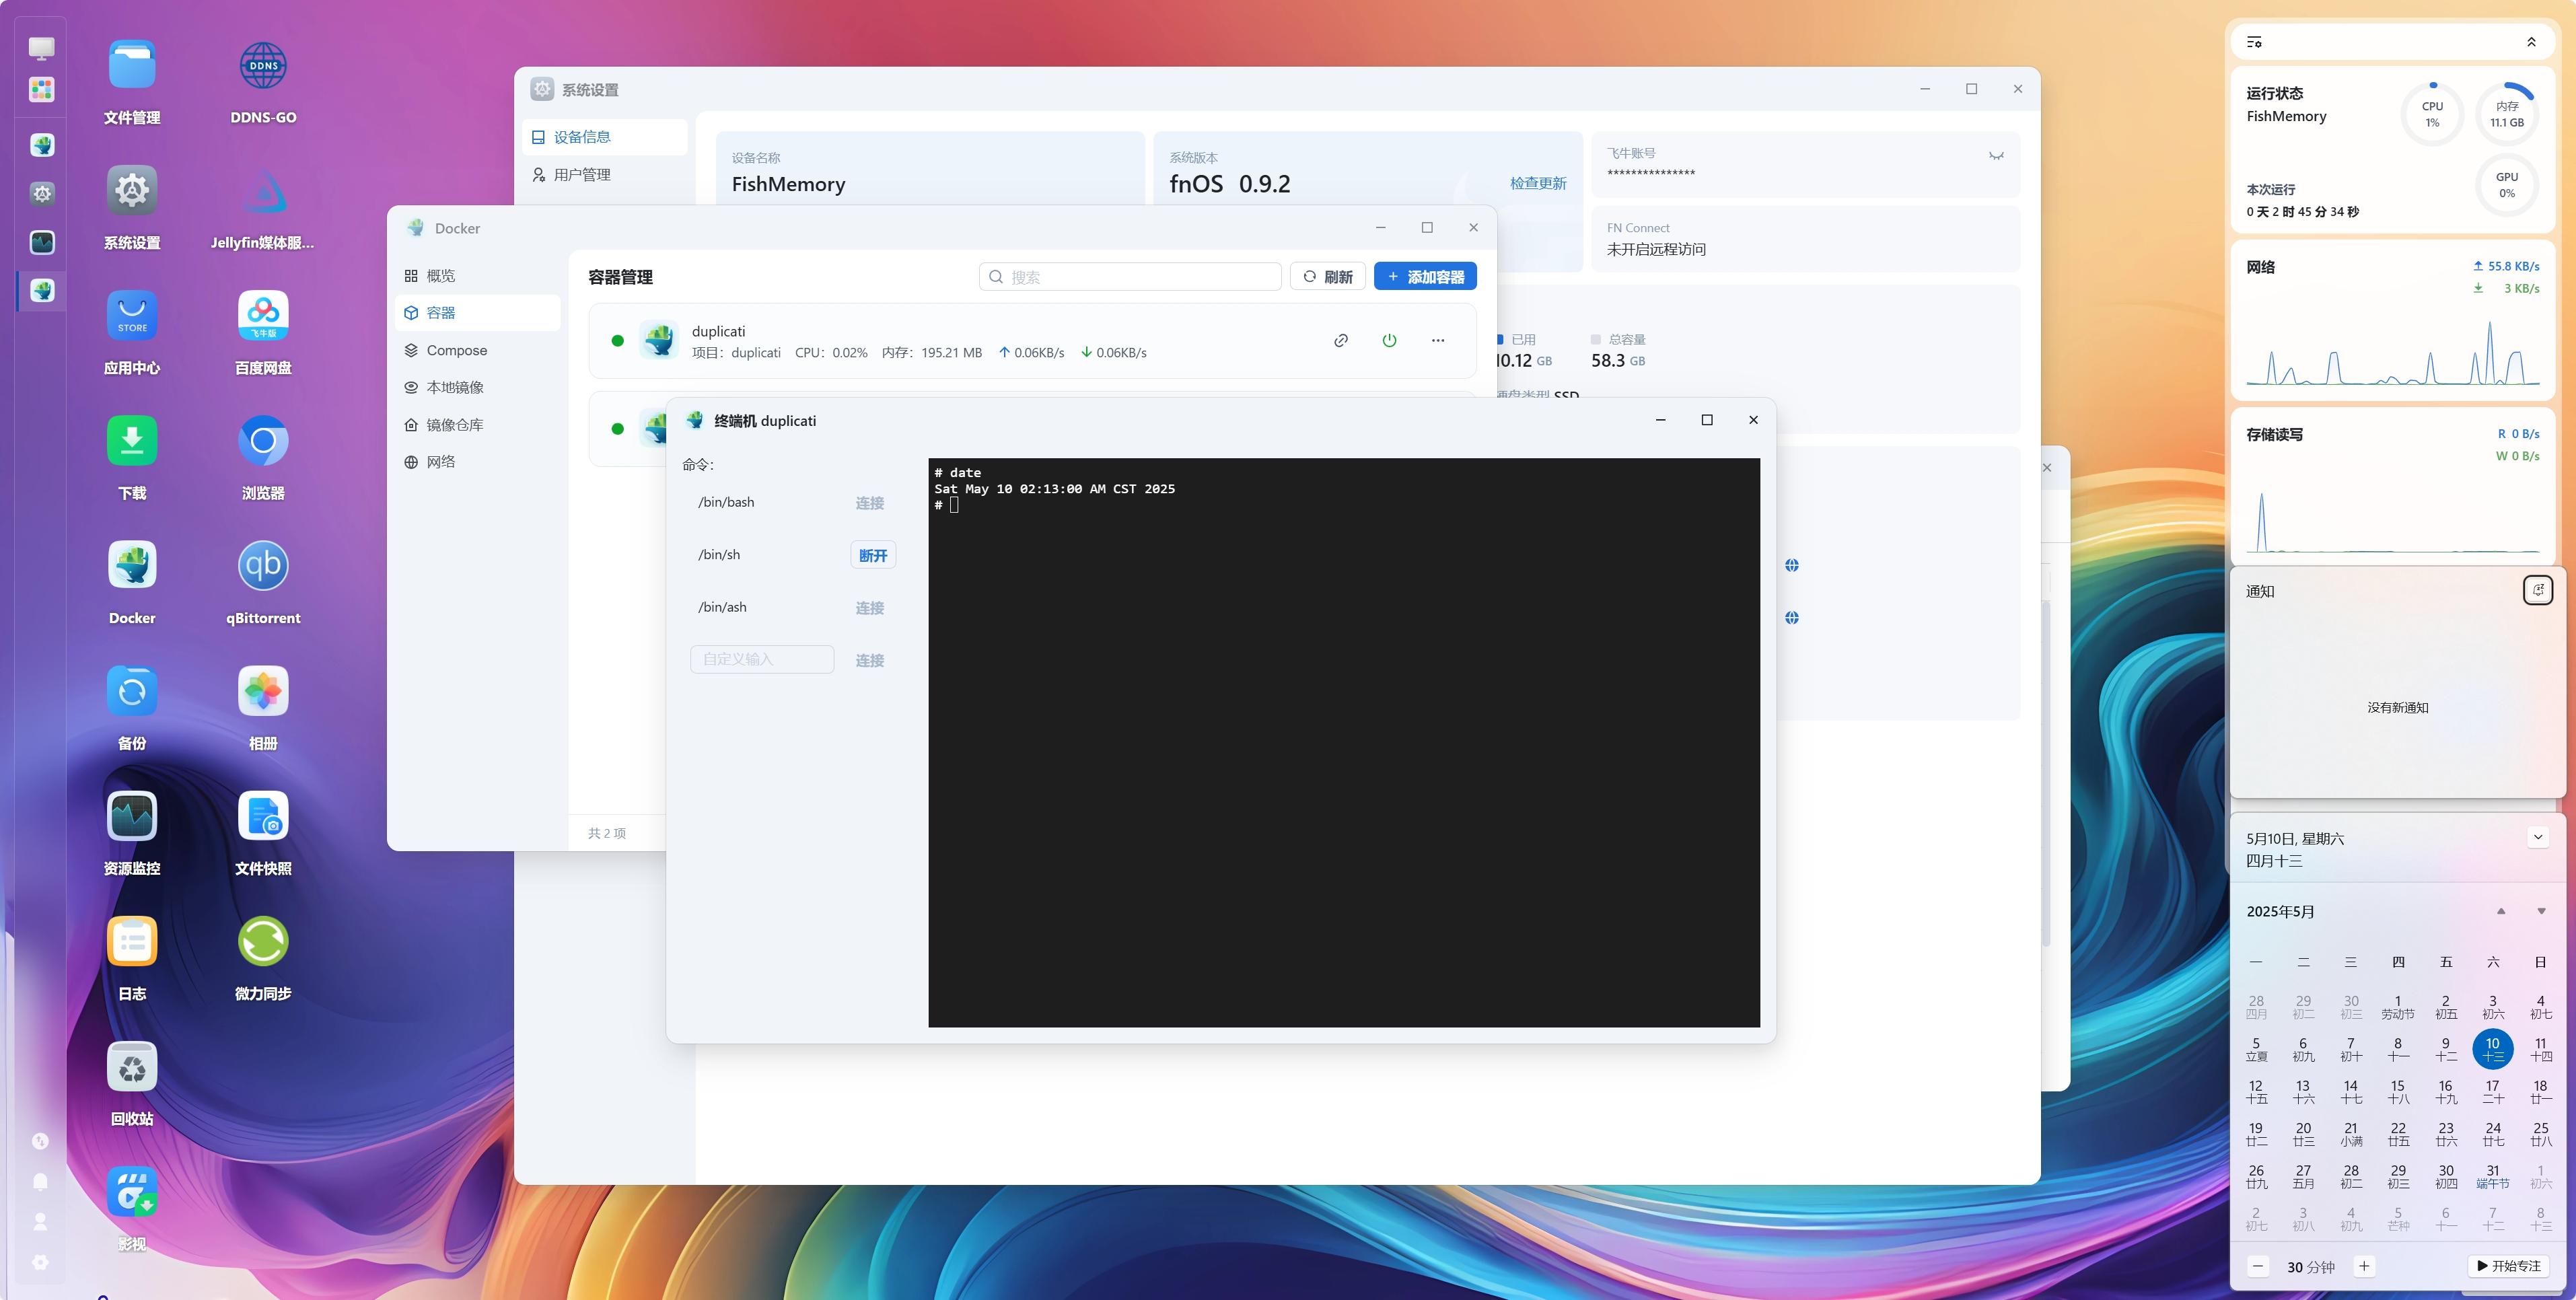Screen dimensions: 2576x1300
Task: Launch DDNS-GO from the desktop
Action: click(x=263, y=66)
